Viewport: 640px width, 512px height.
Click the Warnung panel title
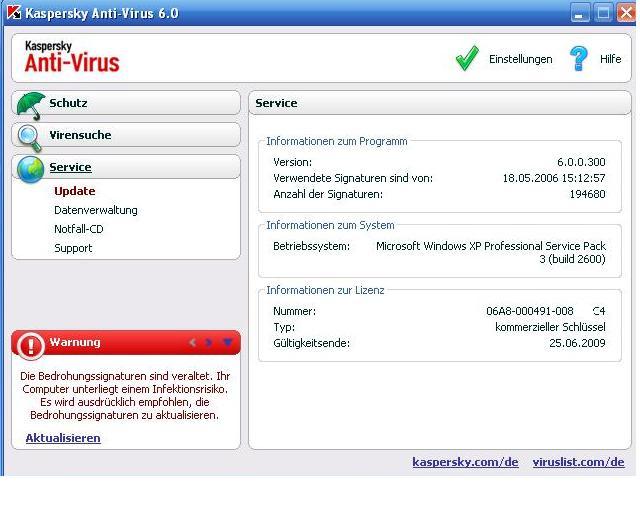[x=75, y=342]
